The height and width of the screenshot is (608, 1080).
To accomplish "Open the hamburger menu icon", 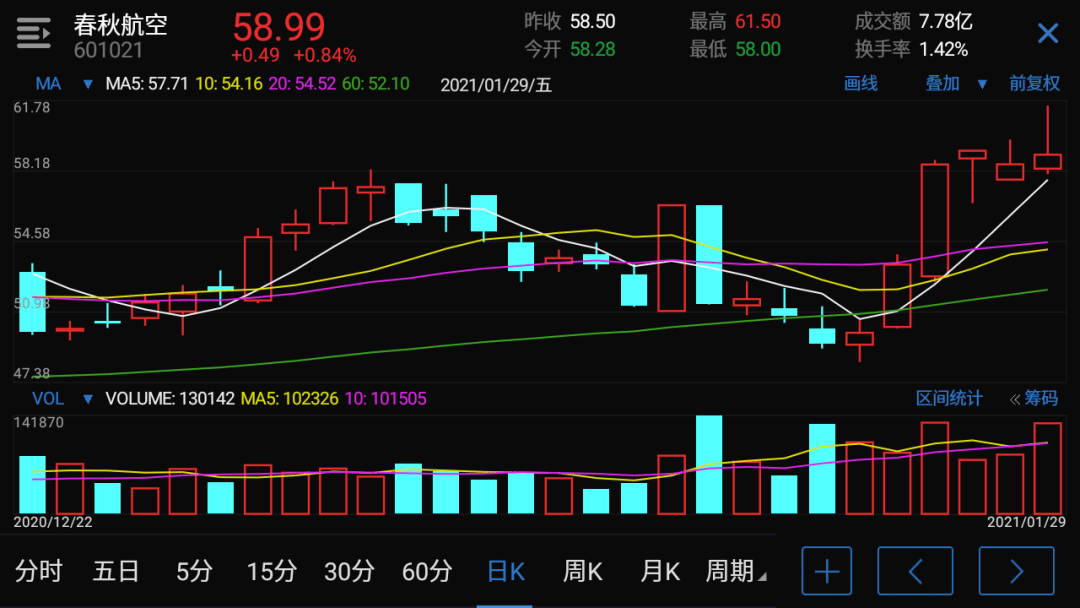I will [33, 34].
